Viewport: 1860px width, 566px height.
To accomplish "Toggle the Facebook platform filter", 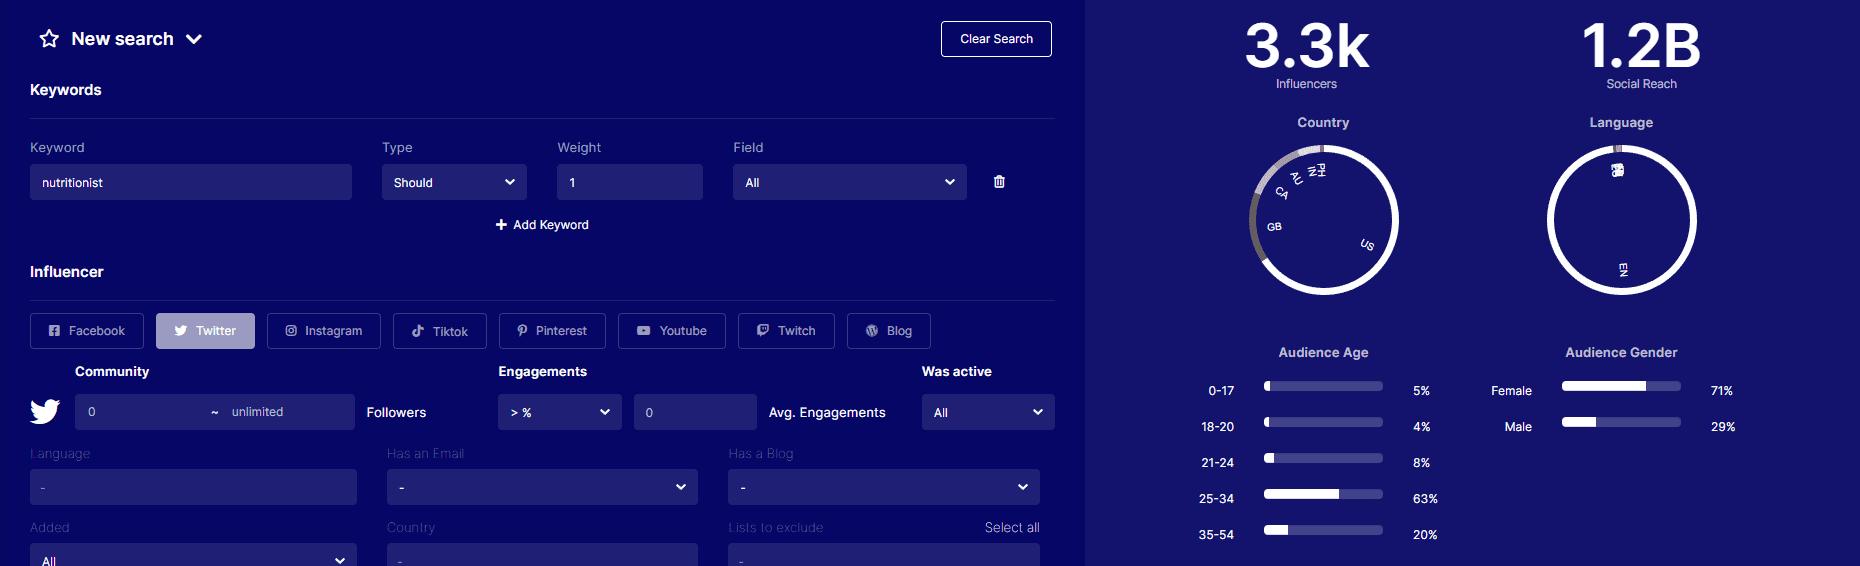I will [87, 331].
